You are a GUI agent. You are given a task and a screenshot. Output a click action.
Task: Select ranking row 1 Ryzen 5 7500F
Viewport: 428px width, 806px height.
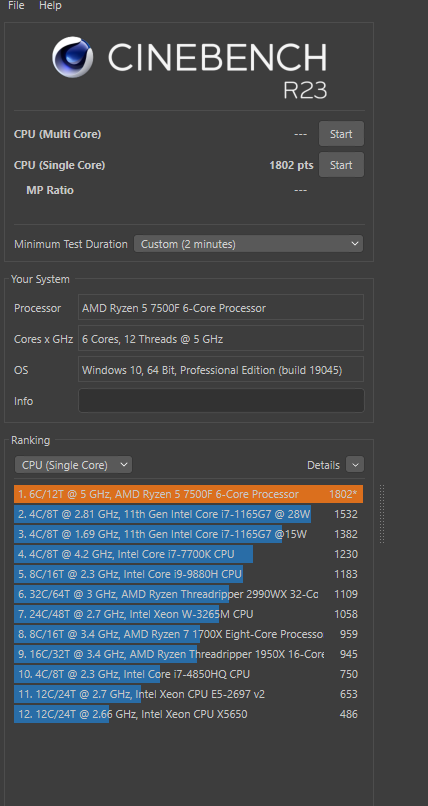(x=189, y=494)
